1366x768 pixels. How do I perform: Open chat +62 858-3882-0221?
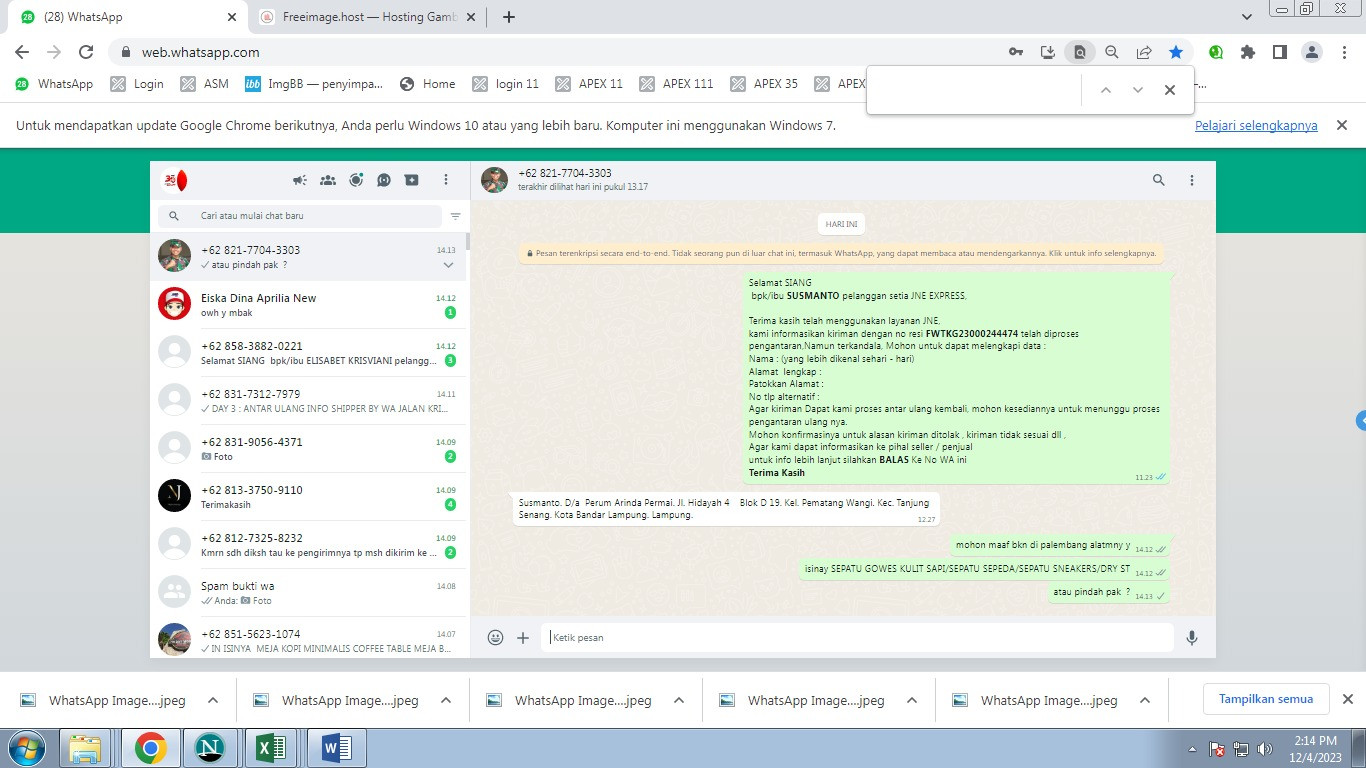308,352
